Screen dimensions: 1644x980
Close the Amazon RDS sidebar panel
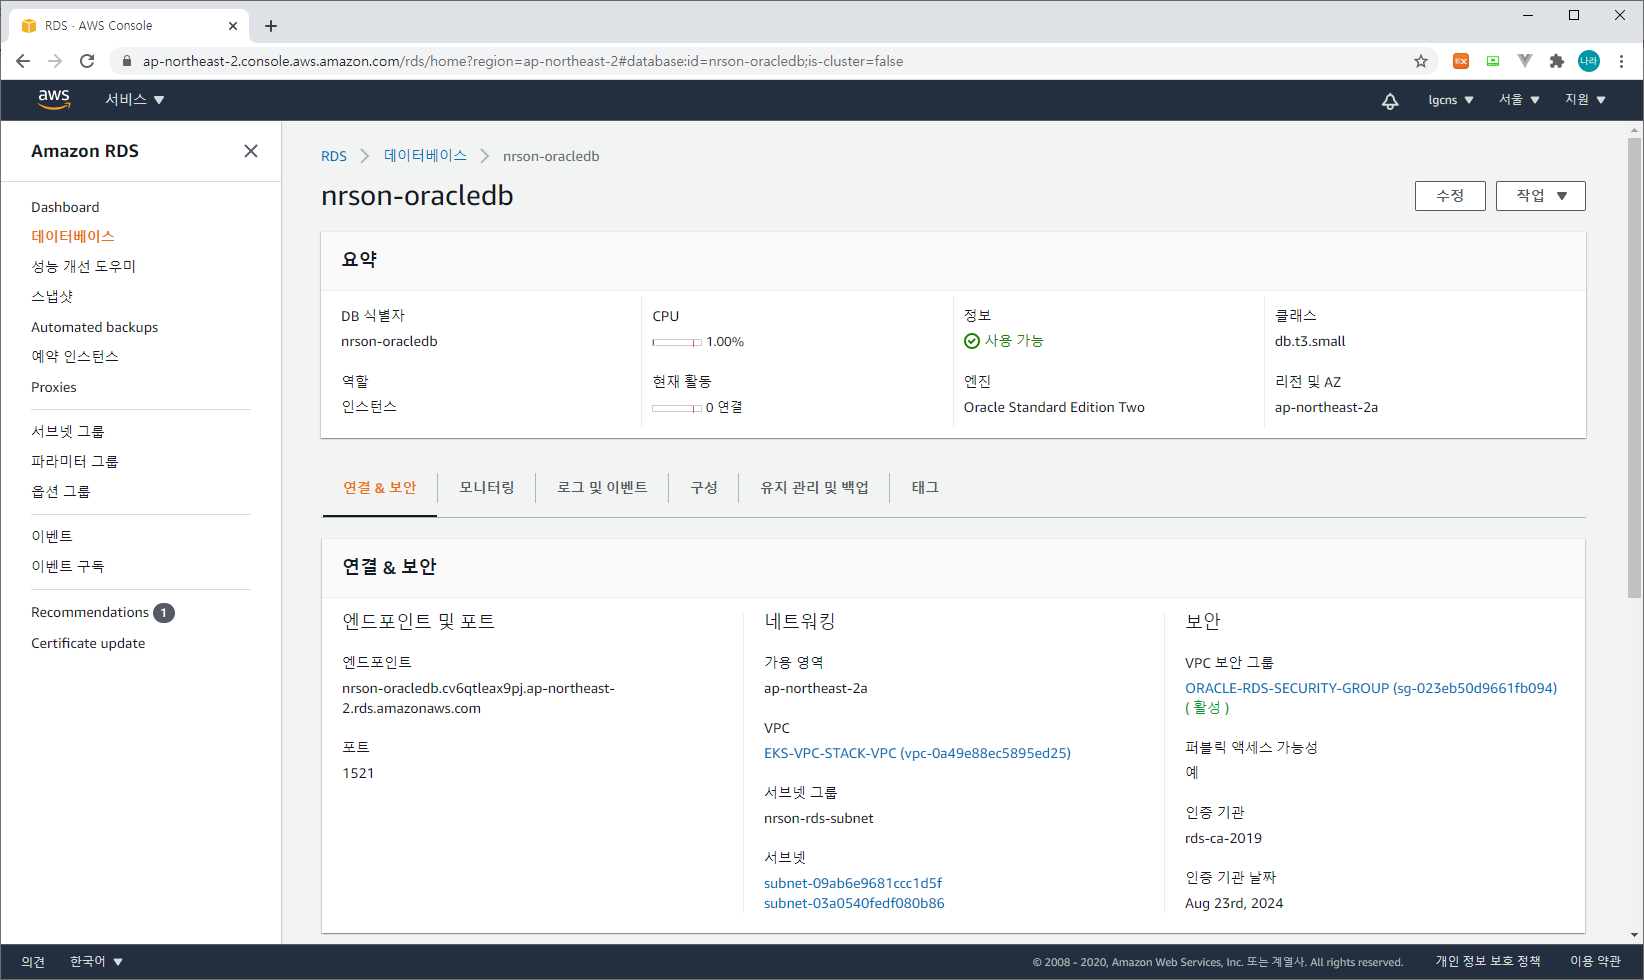(251, 151)
